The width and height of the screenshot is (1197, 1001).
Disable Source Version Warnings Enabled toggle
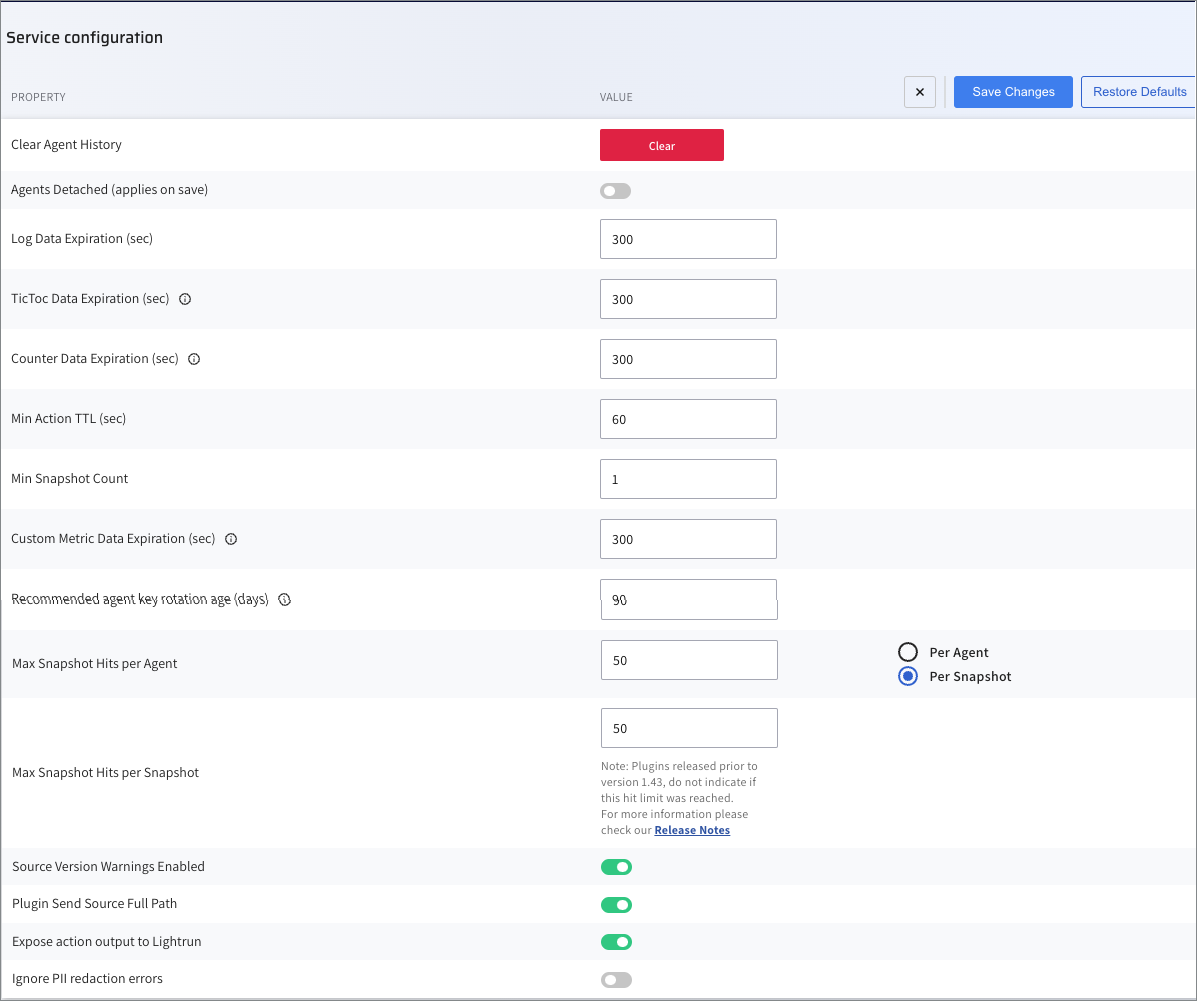point(616,867)
